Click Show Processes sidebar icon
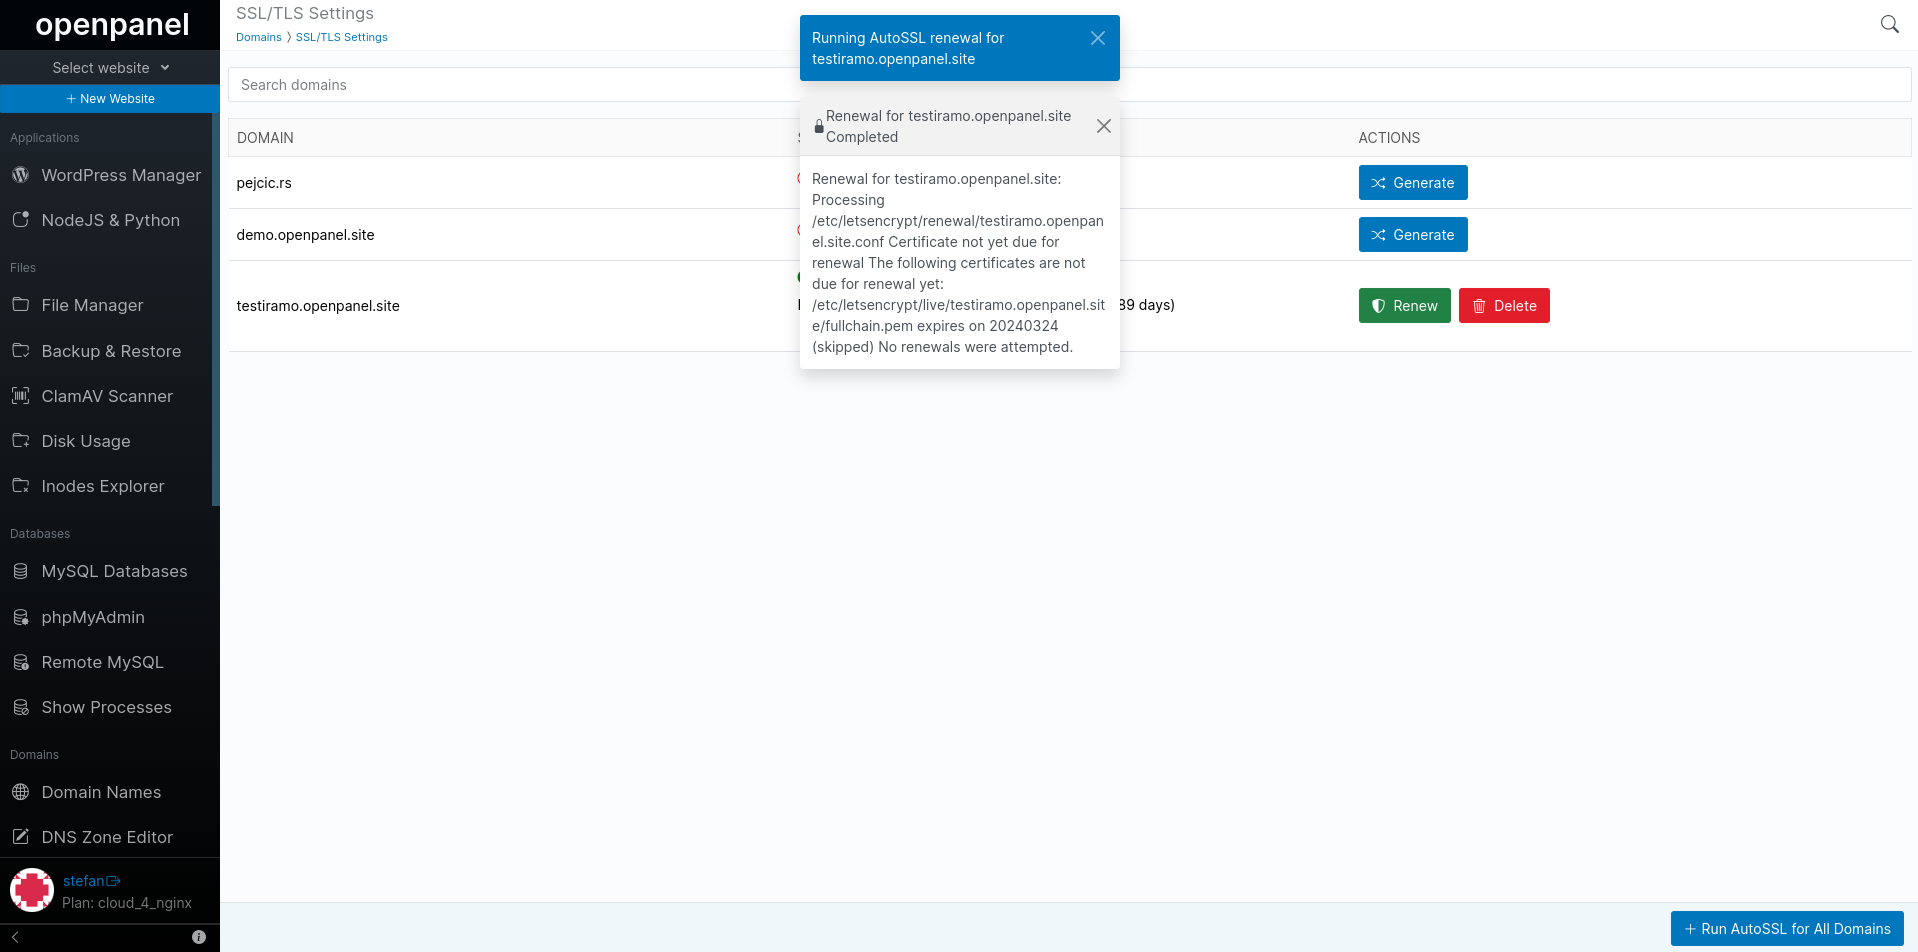The height and width of the screenshot is (952, 1918). tap(20, 707)
